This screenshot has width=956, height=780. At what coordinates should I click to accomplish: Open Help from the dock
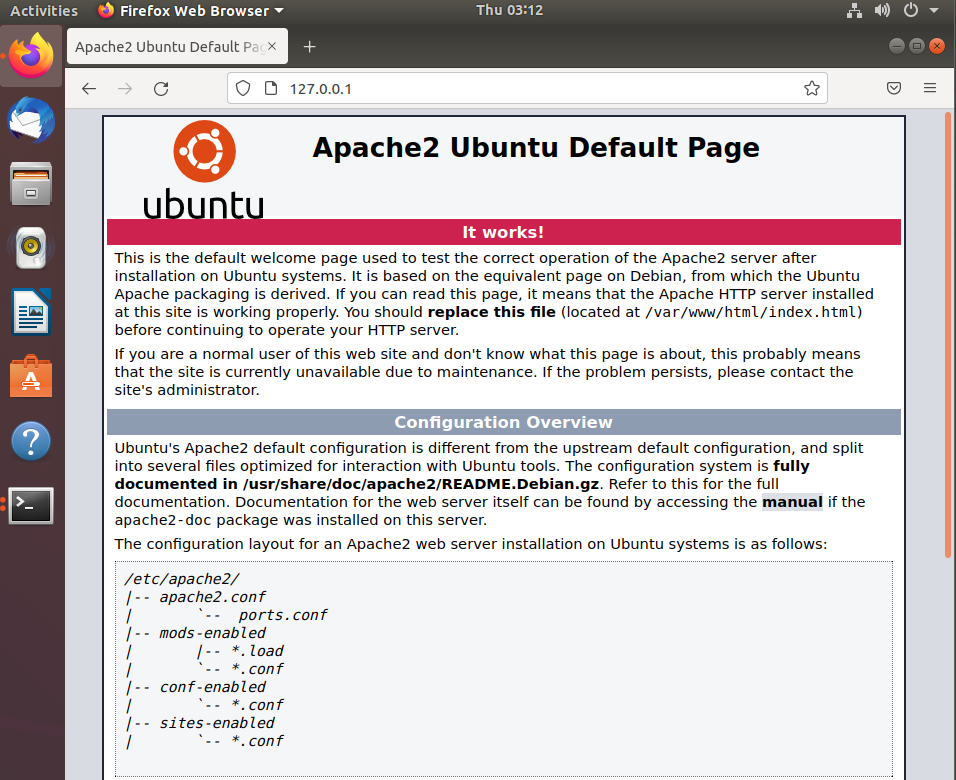click(x=31, y=441)
